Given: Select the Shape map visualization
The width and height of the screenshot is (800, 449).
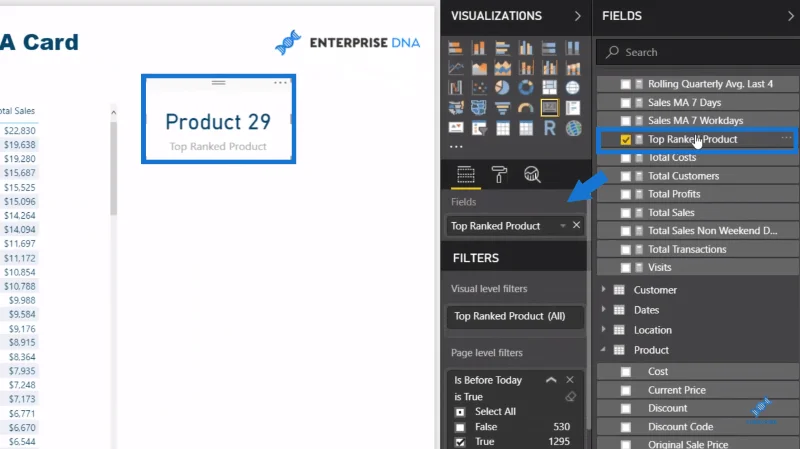Looking at the screenshot, I should (x=479, y=108).
